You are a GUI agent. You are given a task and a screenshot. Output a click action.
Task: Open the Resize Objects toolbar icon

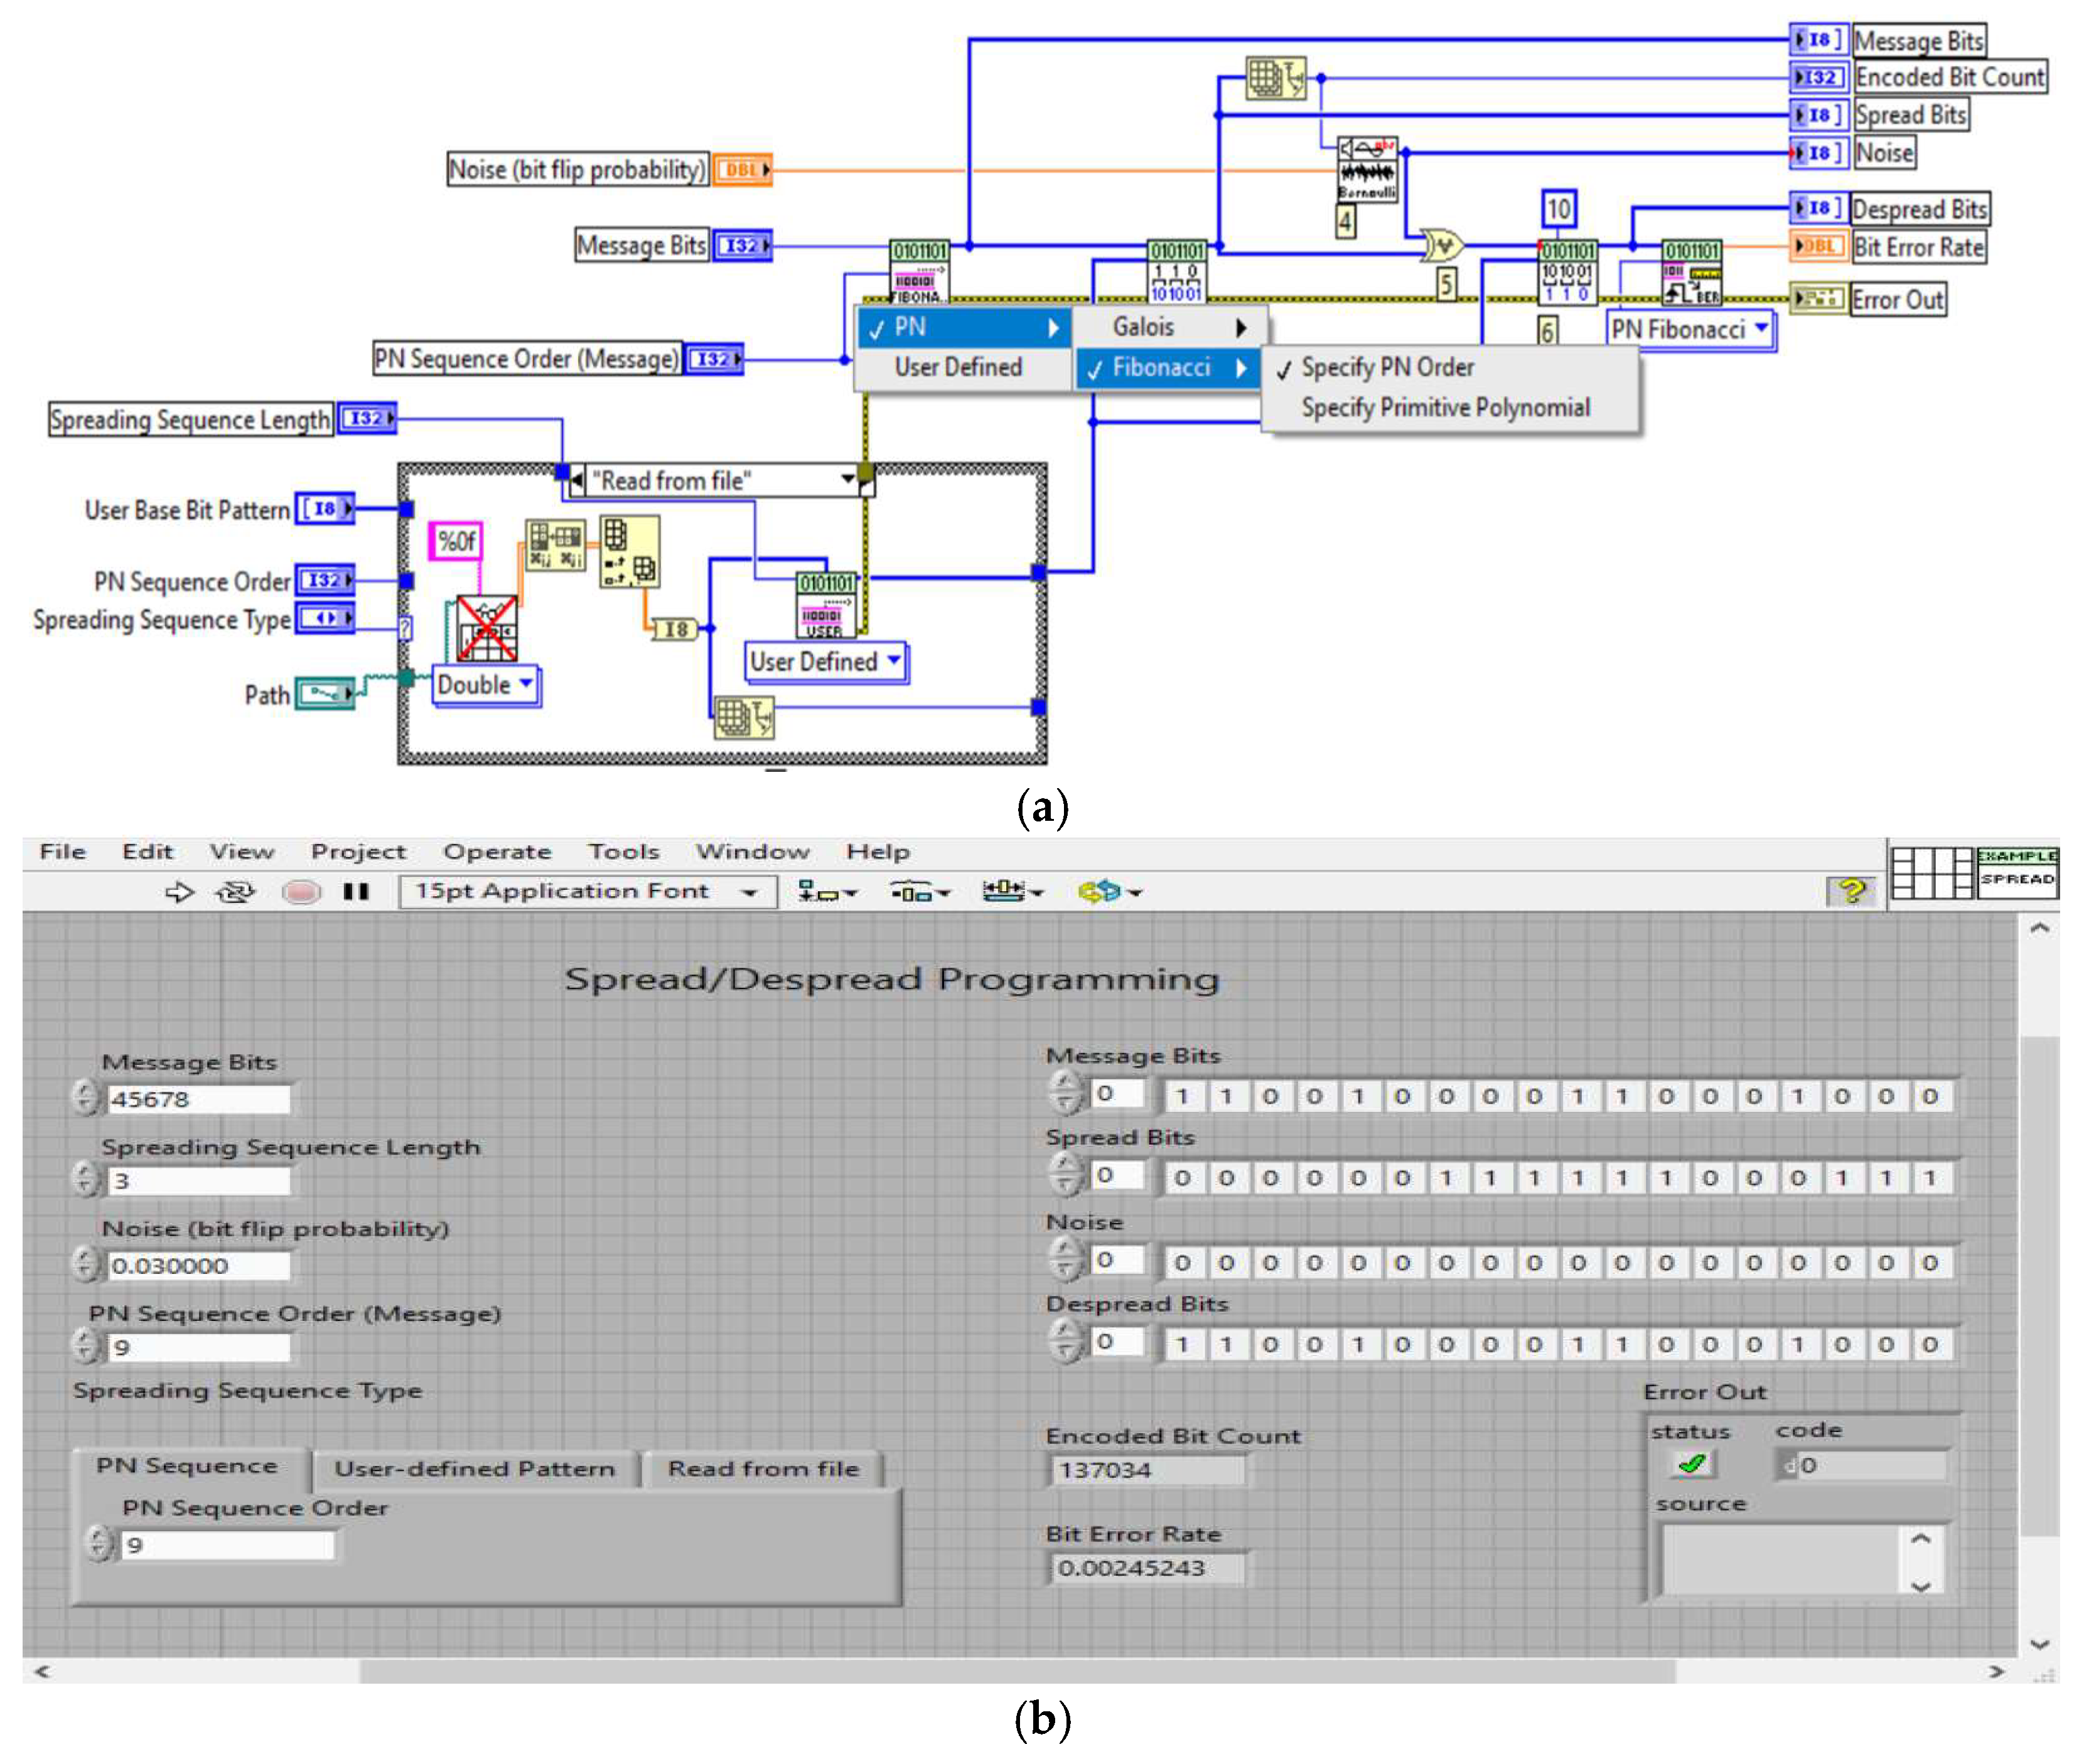tap(1011, 891)
